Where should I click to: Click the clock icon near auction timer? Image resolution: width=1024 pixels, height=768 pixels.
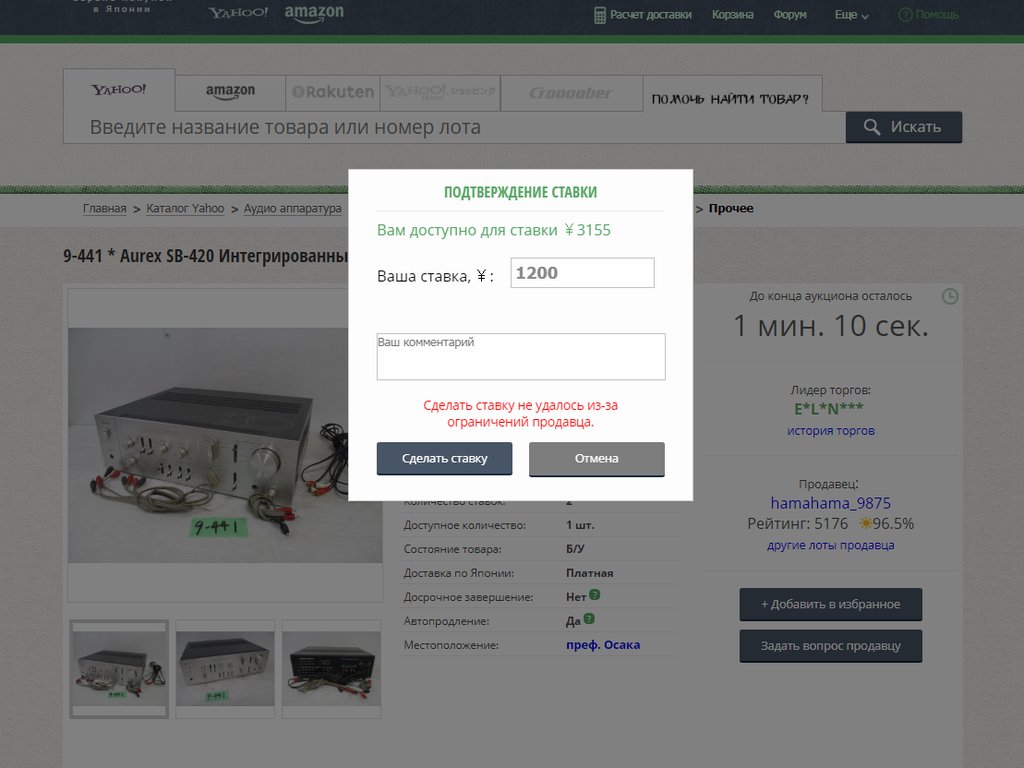tap(950, 296)
